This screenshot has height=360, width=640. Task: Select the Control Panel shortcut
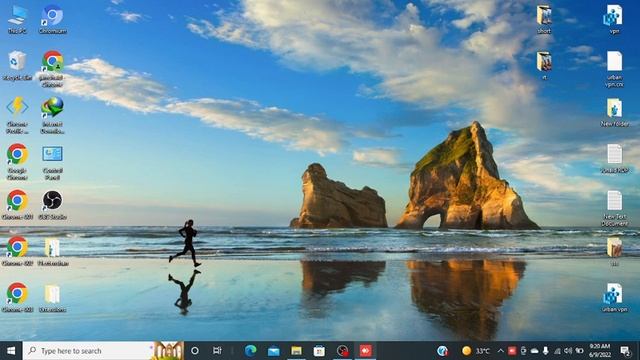click(52, 162)
